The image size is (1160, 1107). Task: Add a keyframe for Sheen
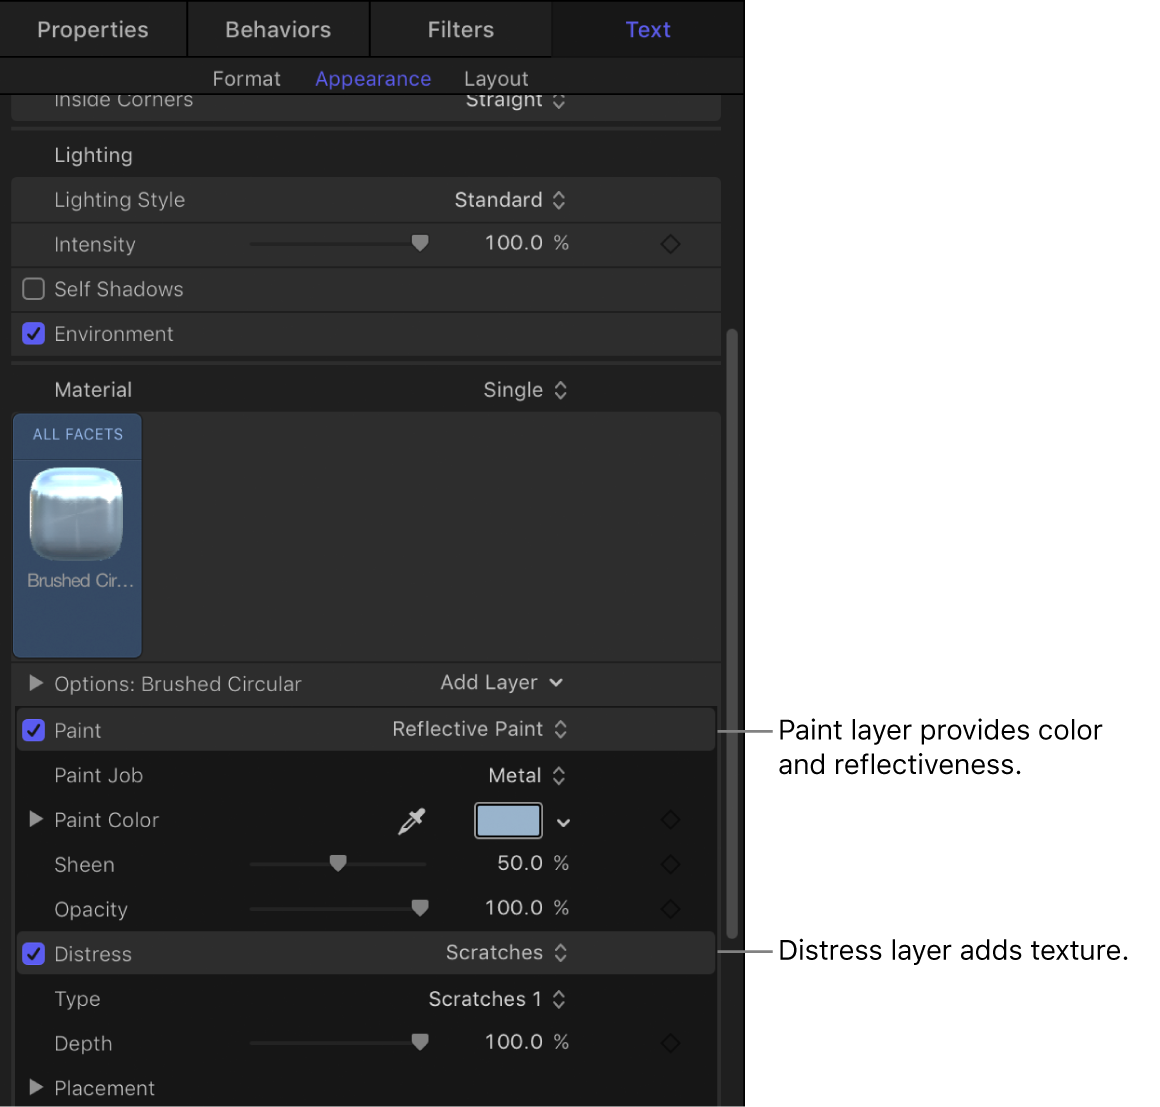pyautogui.click(x=670, y=864)
